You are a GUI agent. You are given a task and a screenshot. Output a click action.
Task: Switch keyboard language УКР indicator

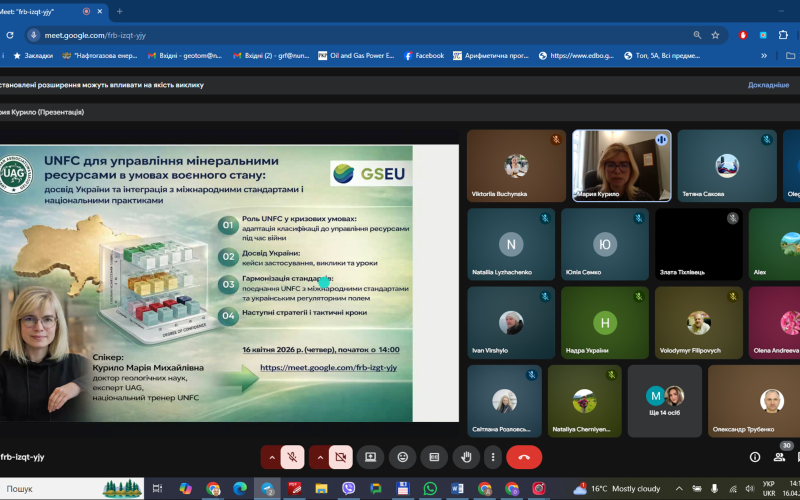[x=769, y=489]
